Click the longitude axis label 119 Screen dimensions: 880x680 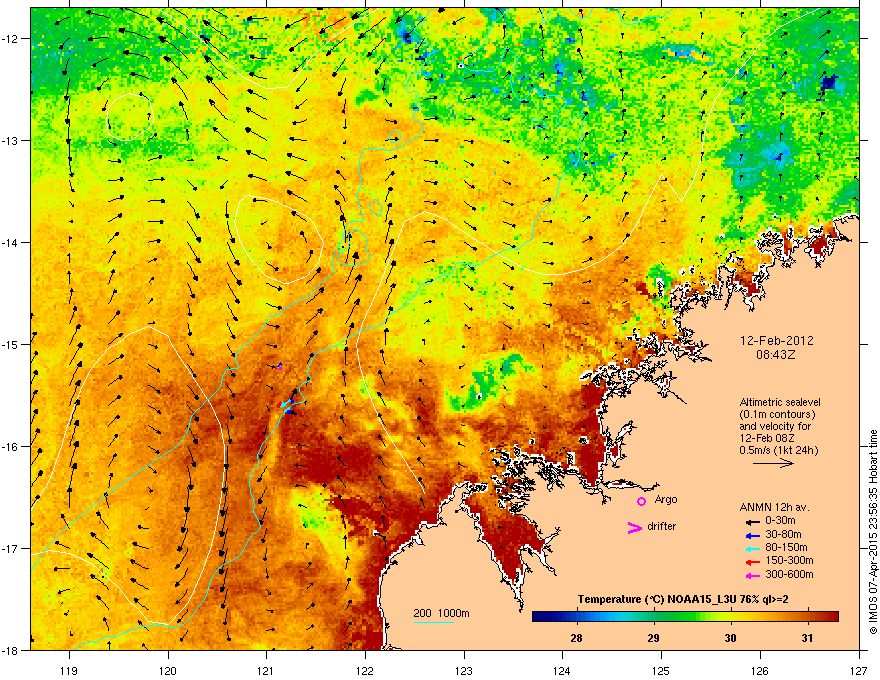click(69, 670)
